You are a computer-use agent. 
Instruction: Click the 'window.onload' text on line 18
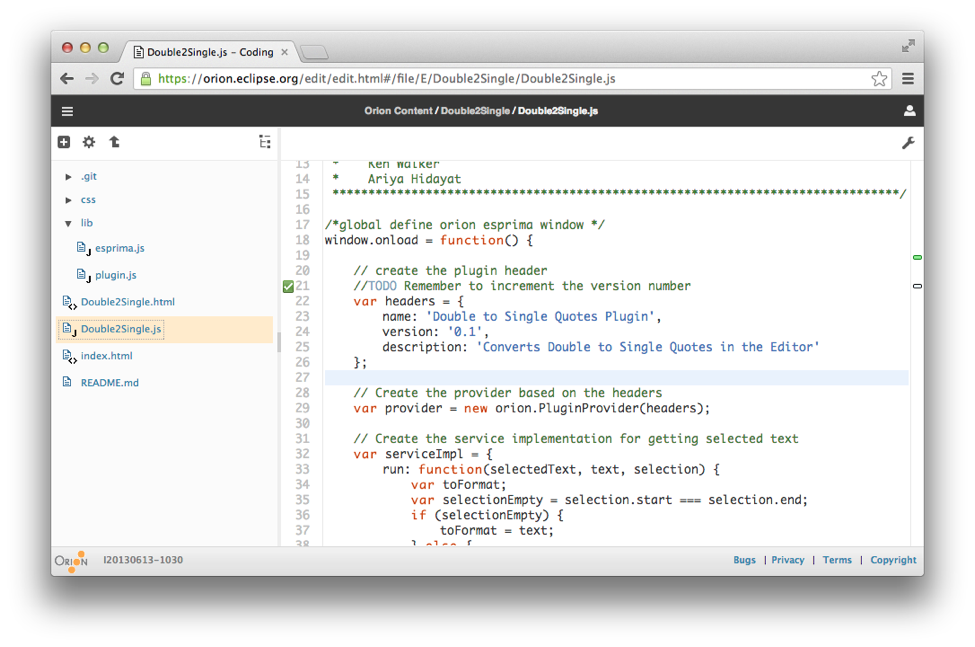click(x=371, y=240)
